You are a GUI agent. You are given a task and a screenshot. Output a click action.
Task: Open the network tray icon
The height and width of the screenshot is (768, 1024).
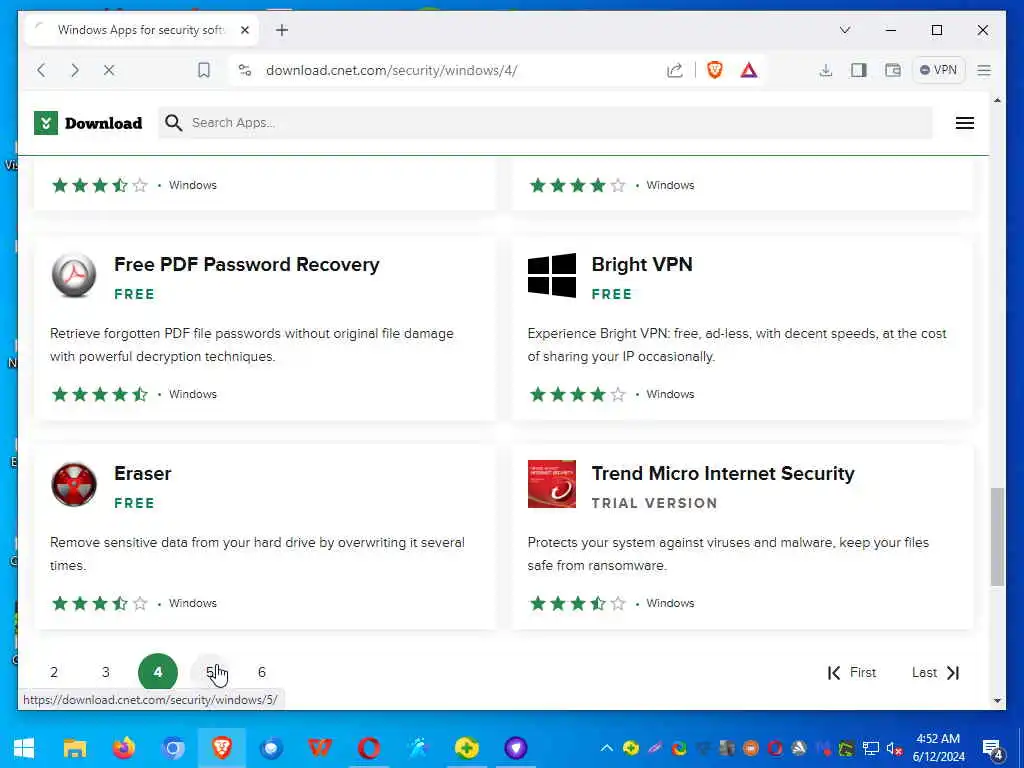click(870, 748)
